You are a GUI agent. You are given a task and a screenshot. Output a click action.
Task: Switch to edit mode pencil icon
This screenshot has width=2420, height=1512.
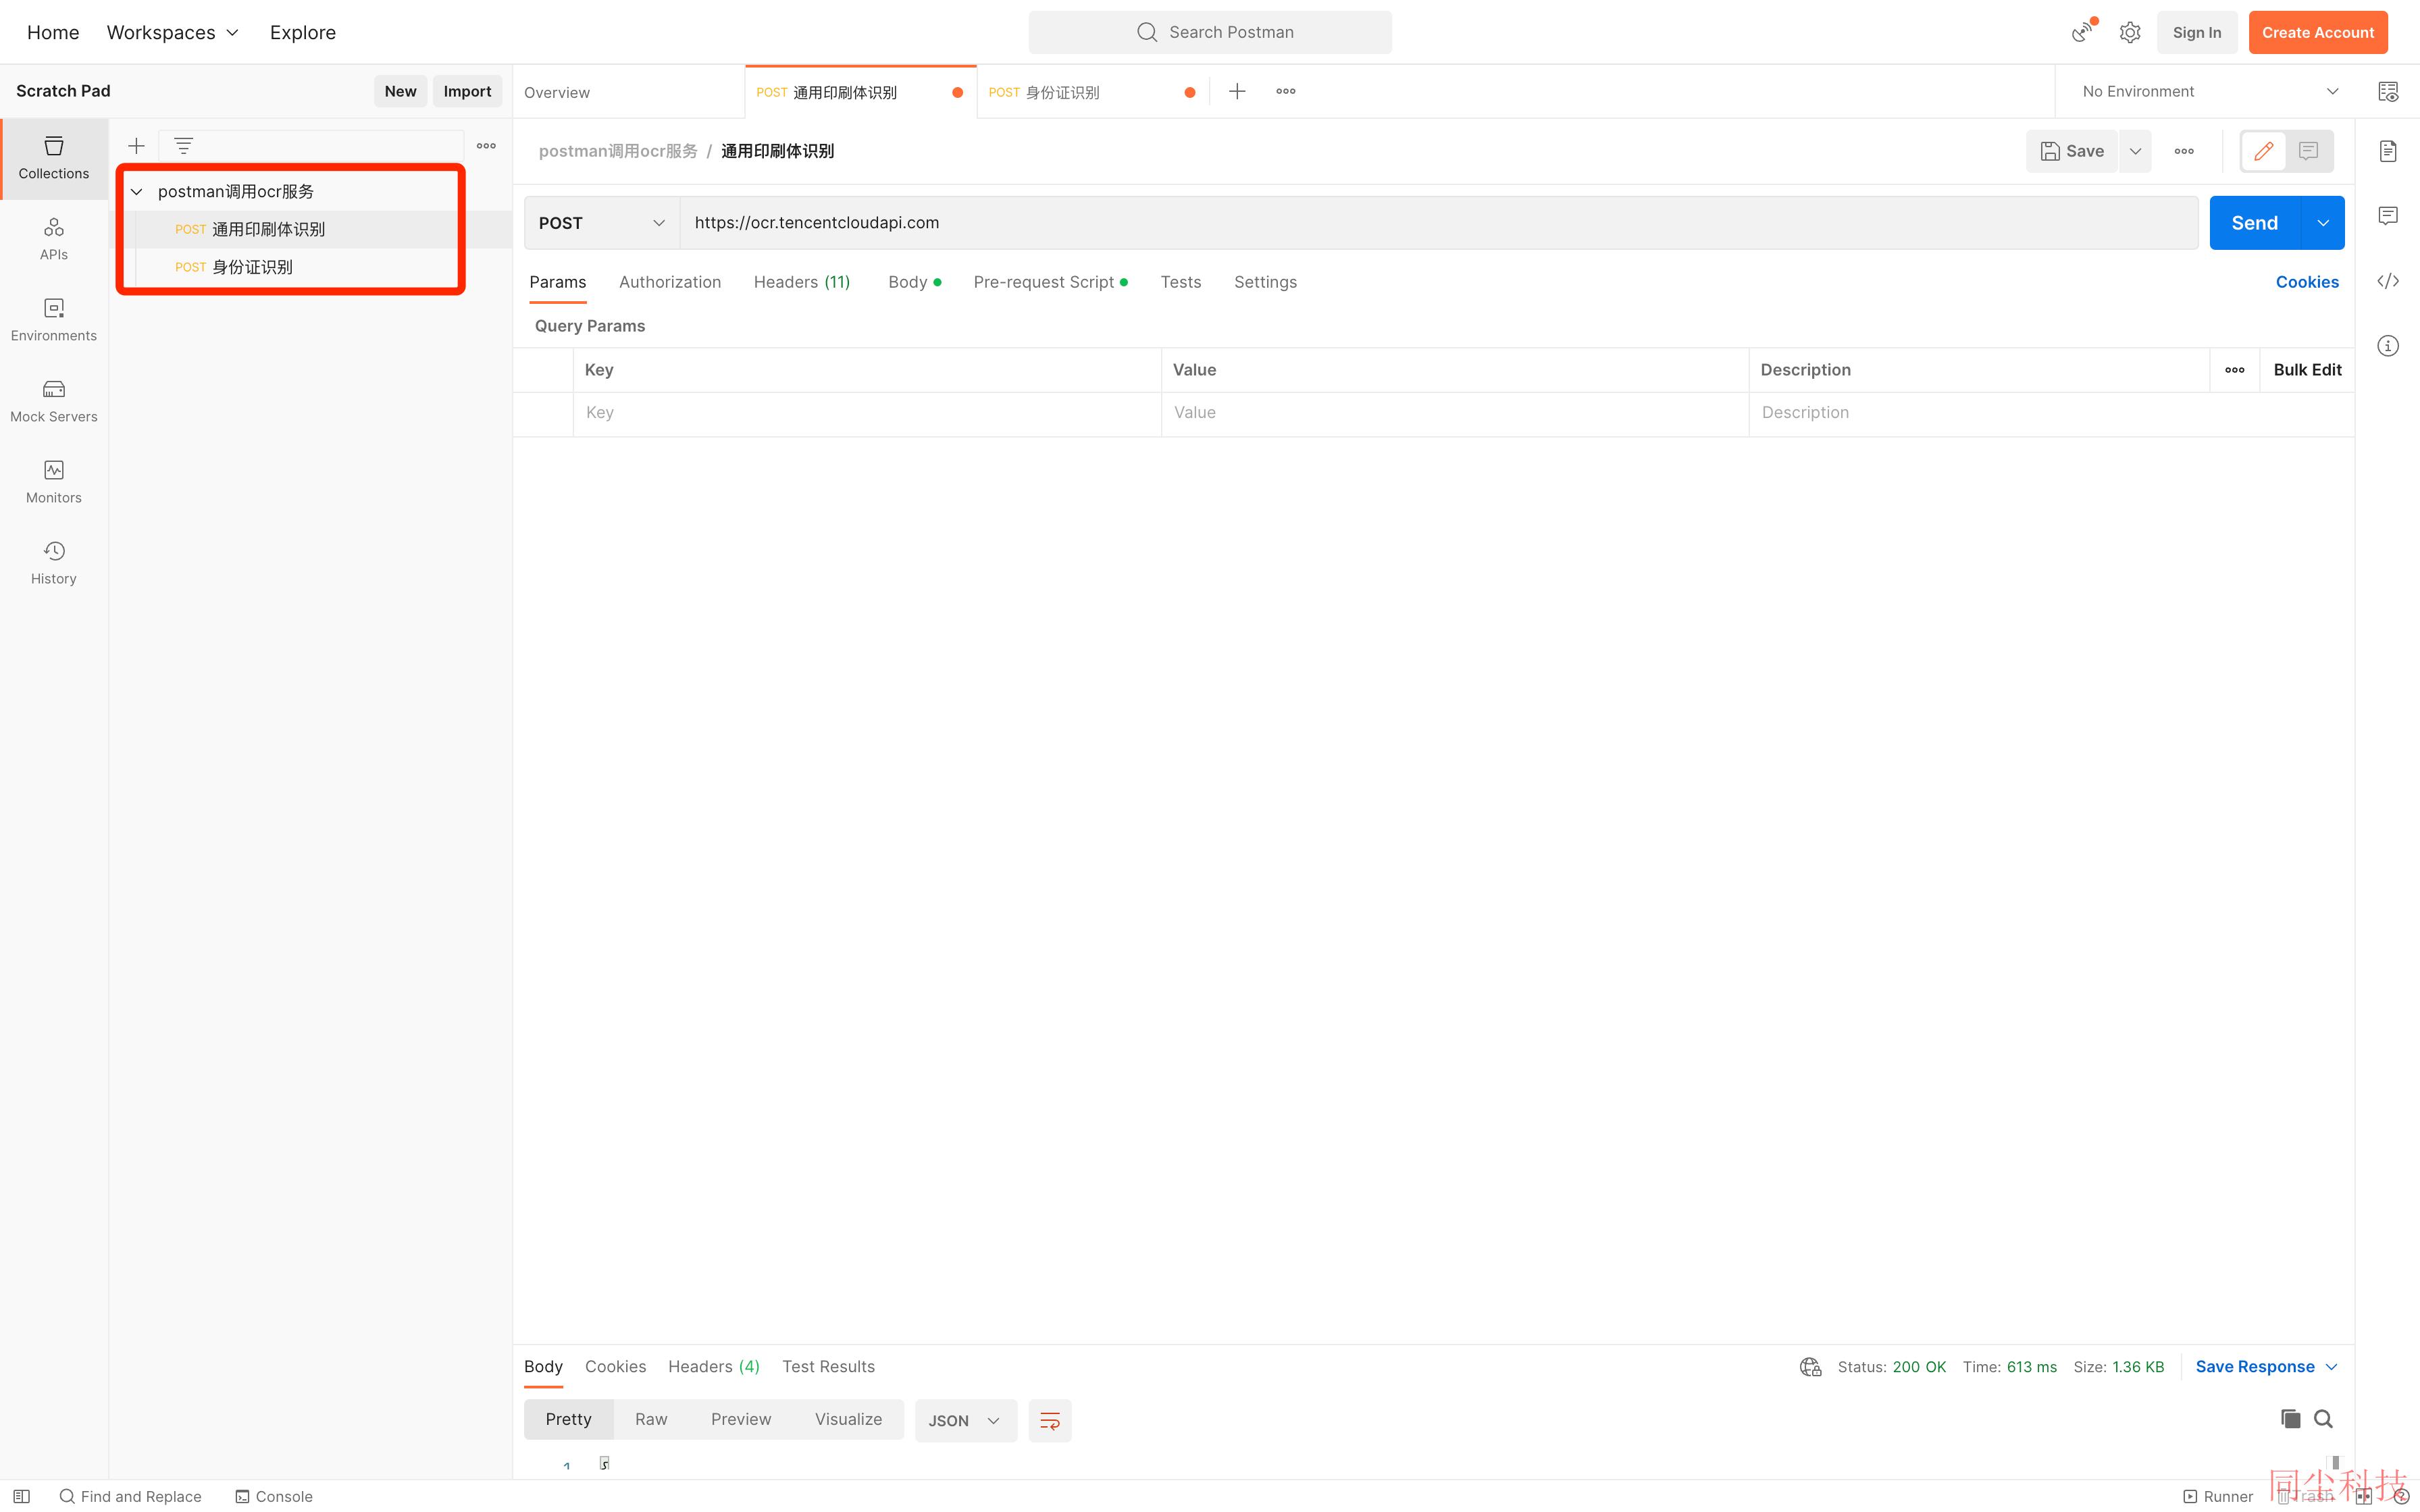click(x=2264, y=151)
